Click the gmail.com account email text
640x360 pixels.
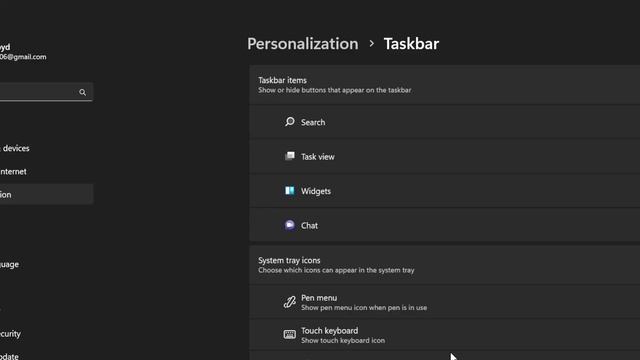coord(23,57)
